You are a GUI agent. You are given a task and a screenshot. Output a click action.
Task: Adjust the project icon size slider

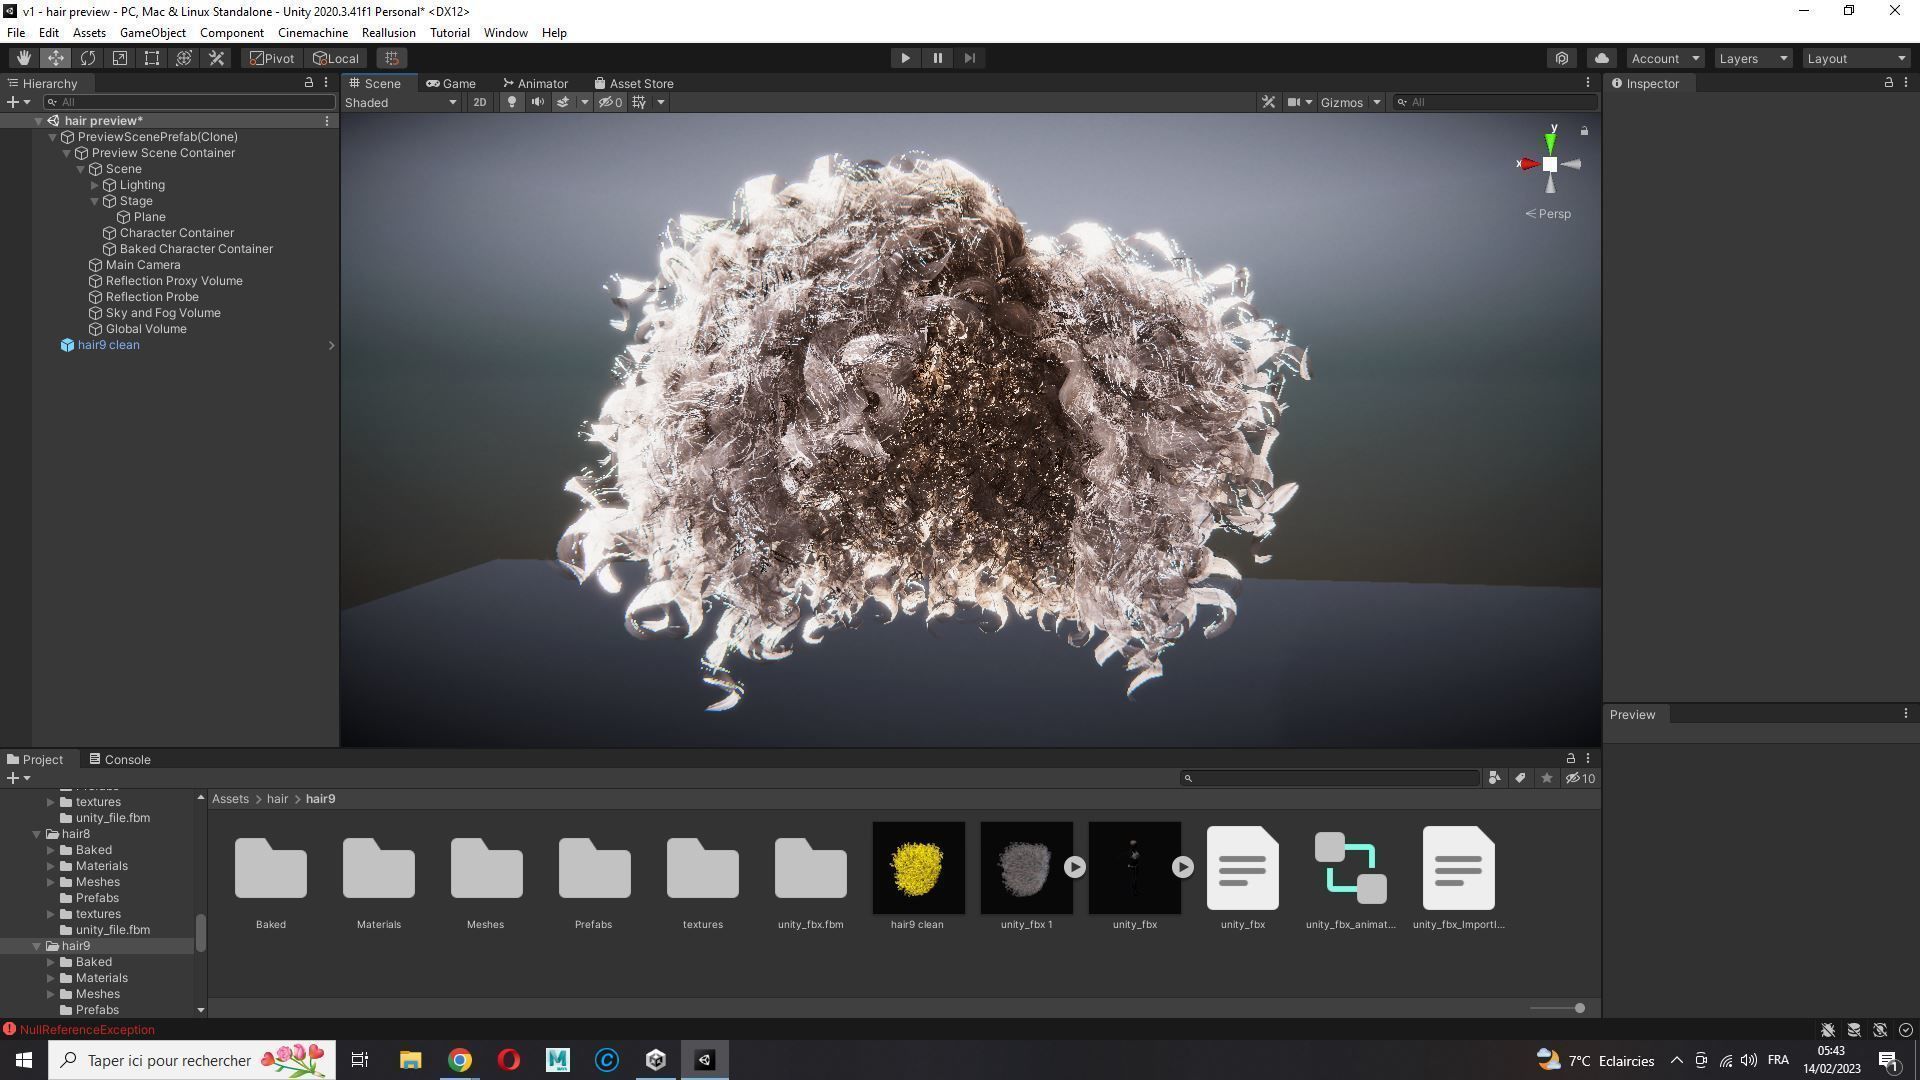coord(1578,1008)
